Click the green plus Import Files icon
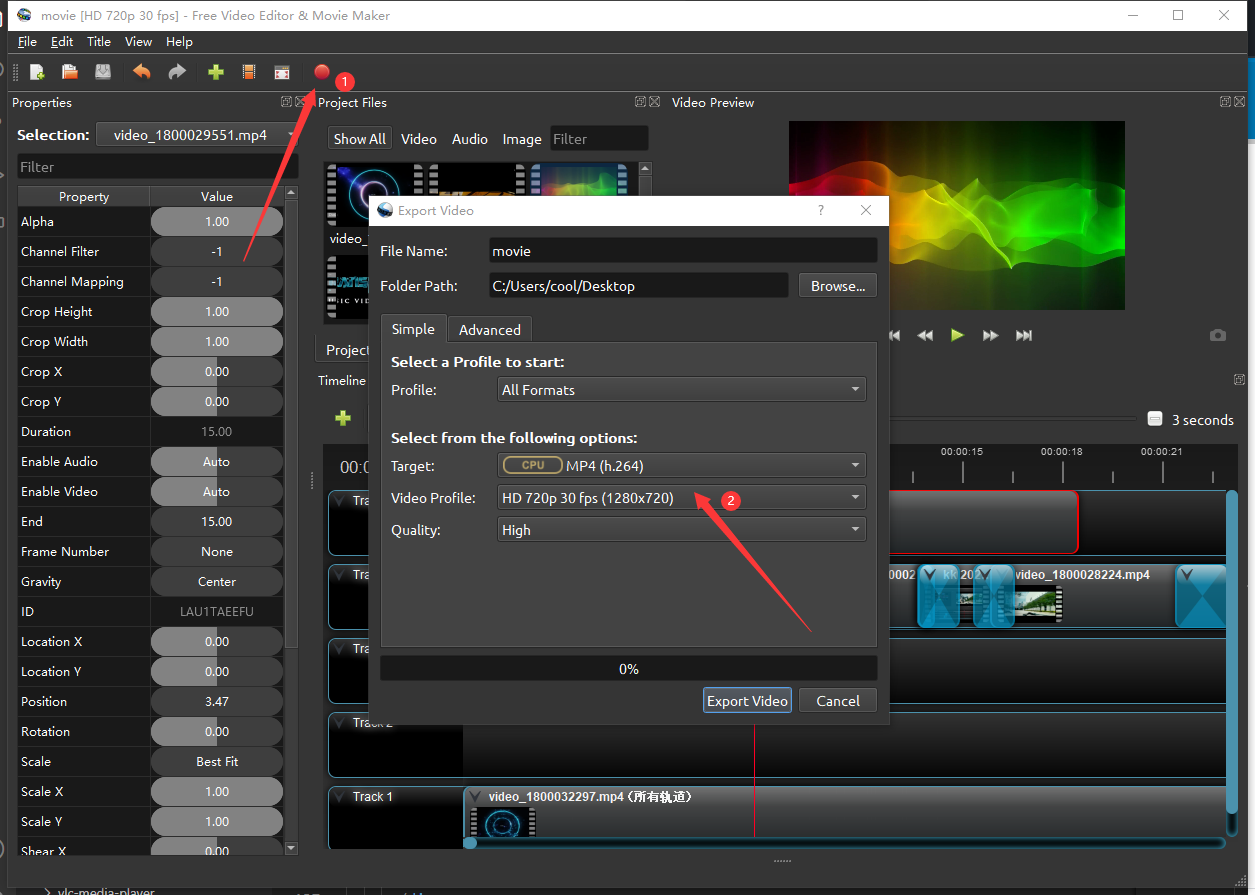Viewport: 1255px width, 895px height. click(215, 72)
